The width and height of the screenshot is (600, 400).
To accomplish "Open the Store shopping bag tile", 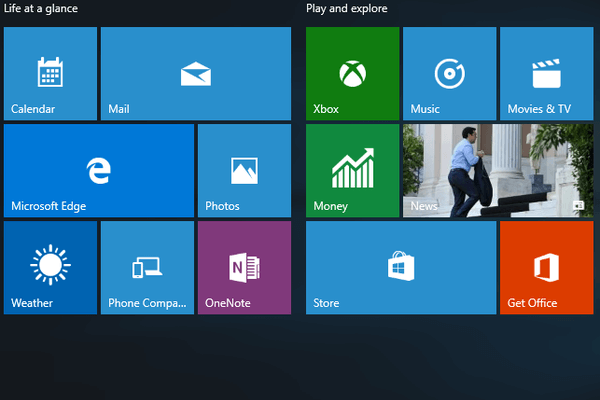I will [400, 267].
